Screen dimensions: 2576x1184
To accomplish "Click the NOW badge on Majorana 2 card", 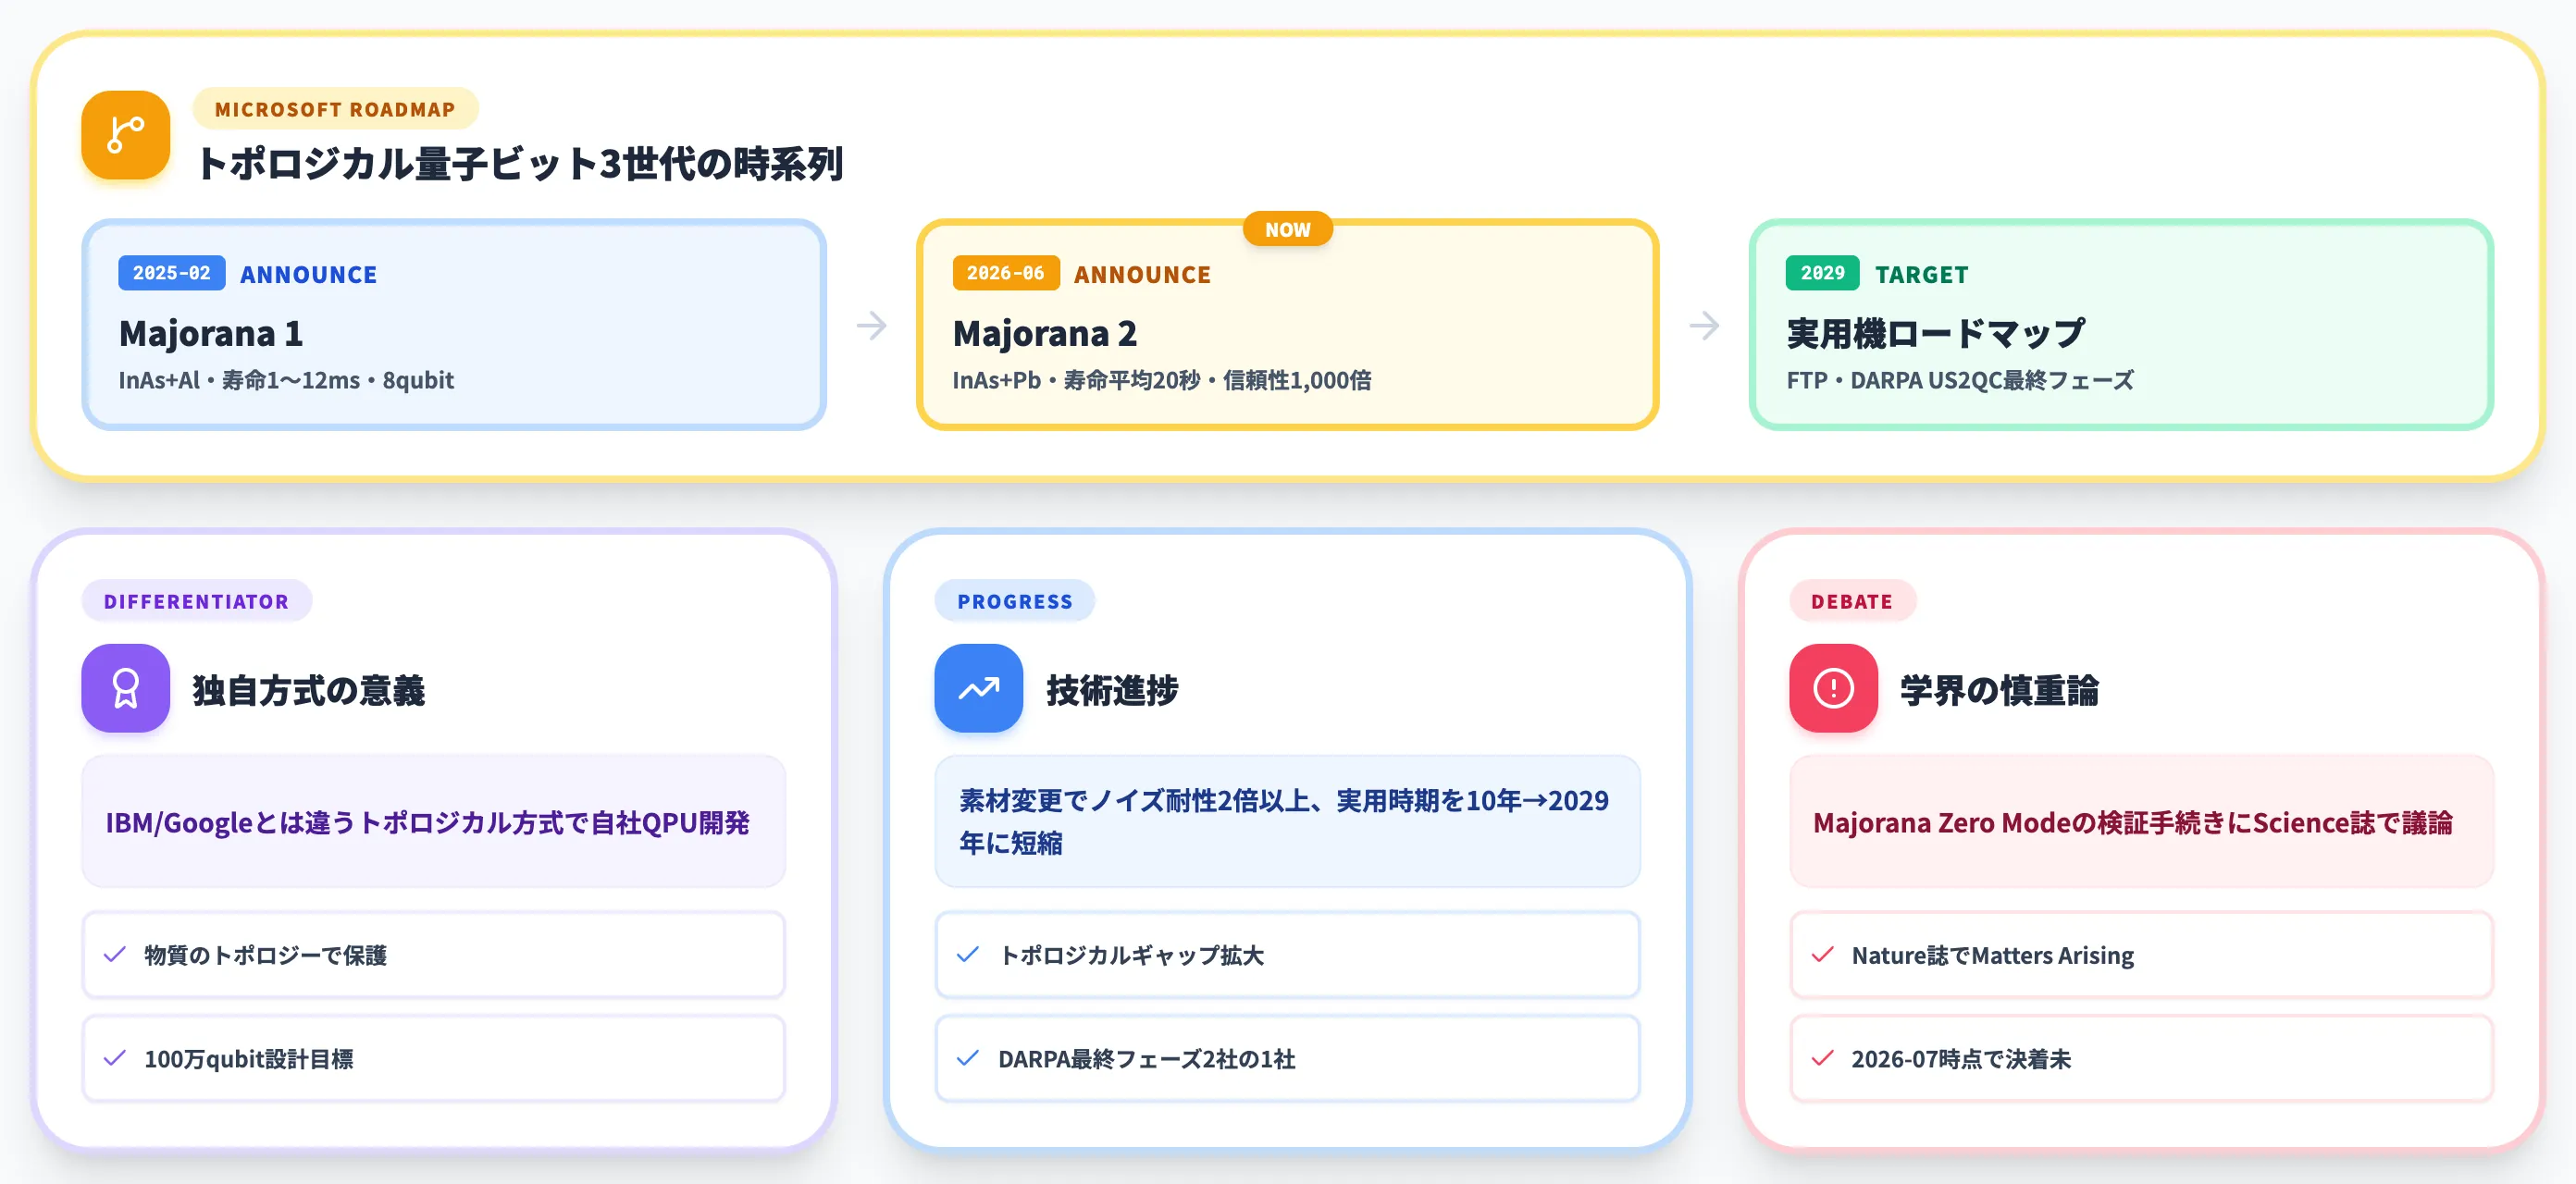I will tap(1287, 229).
